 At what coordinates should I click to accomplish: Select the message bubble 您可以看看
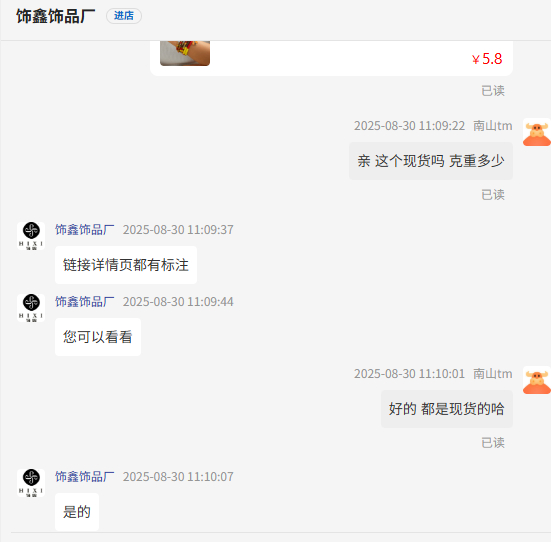pyautogui.click(x=98, y=337)
